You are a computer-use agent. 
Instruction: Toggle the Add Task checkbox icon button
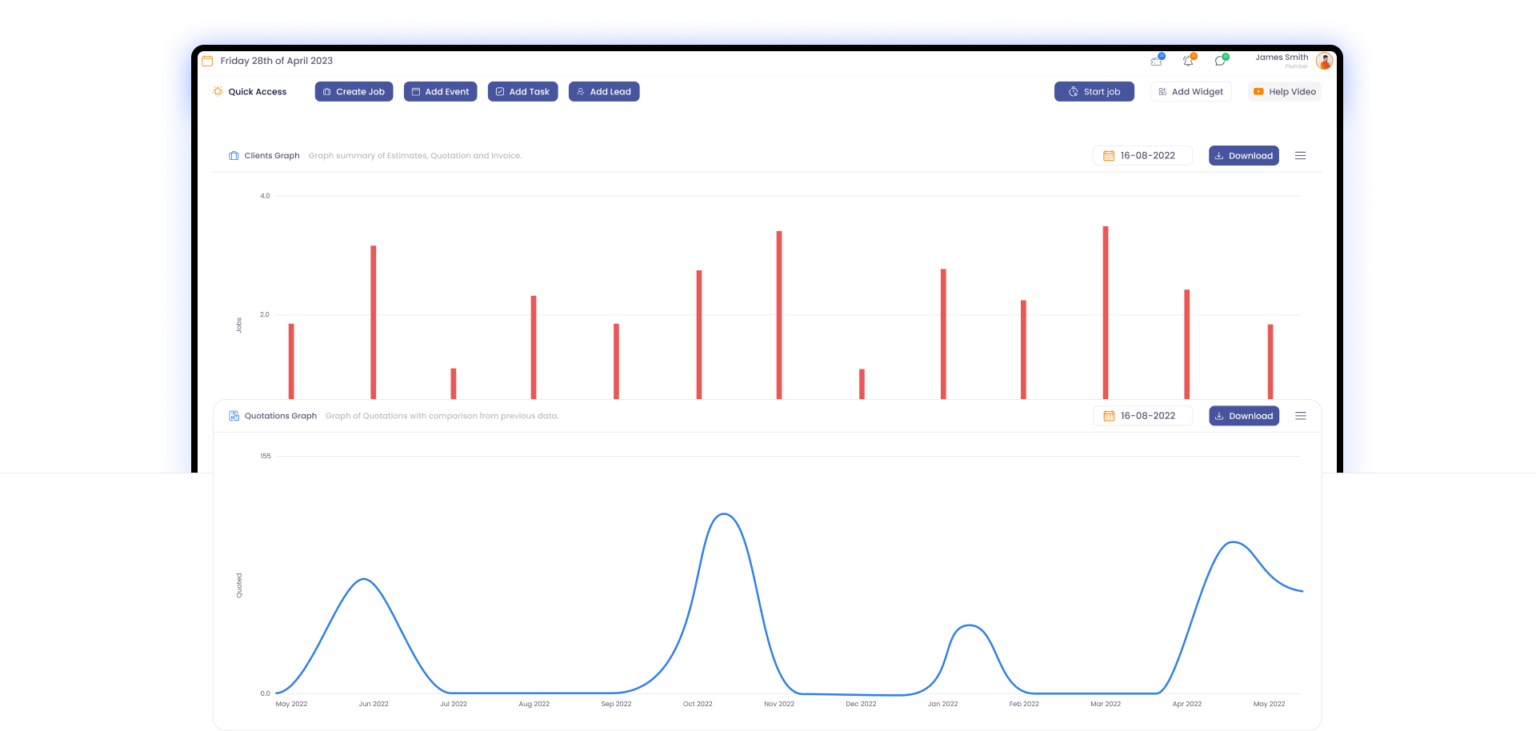498,91
